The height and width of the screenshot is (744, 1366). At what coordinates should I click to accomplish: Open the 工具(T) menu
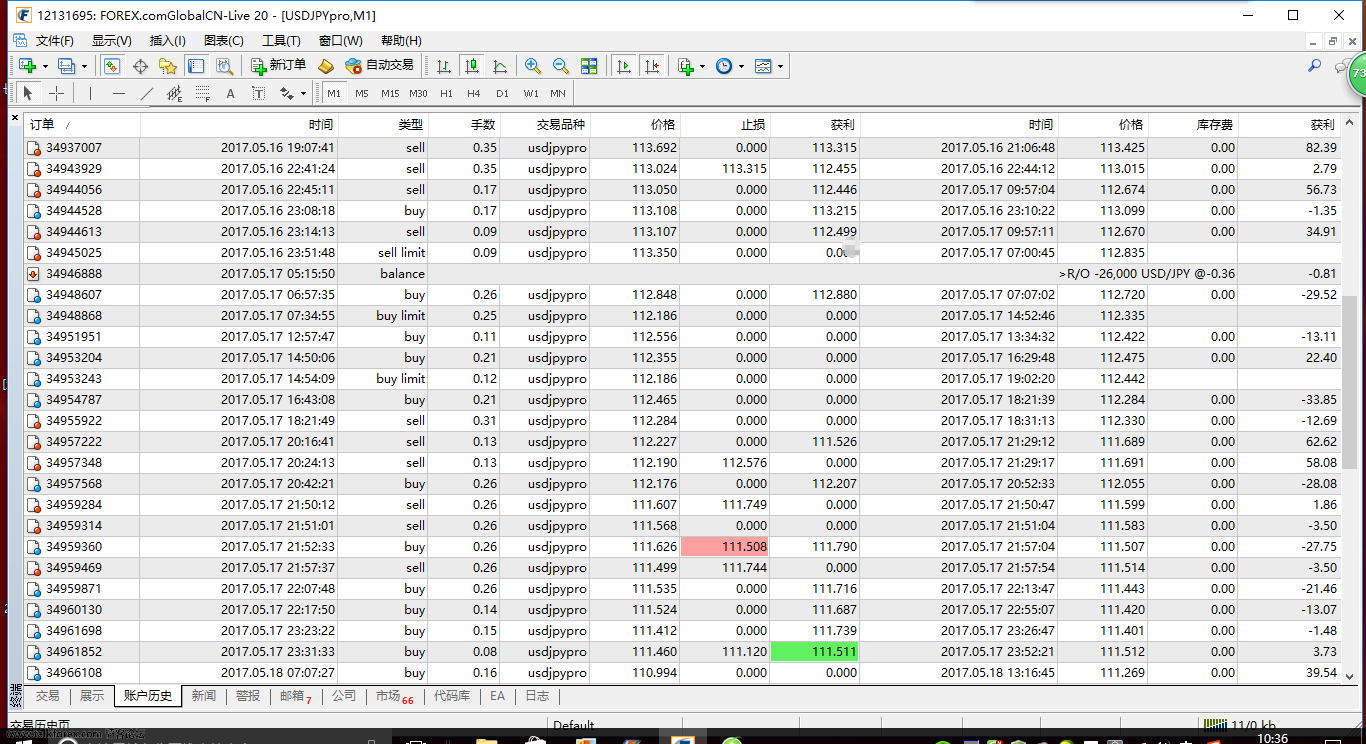click(x=281, y=40)
